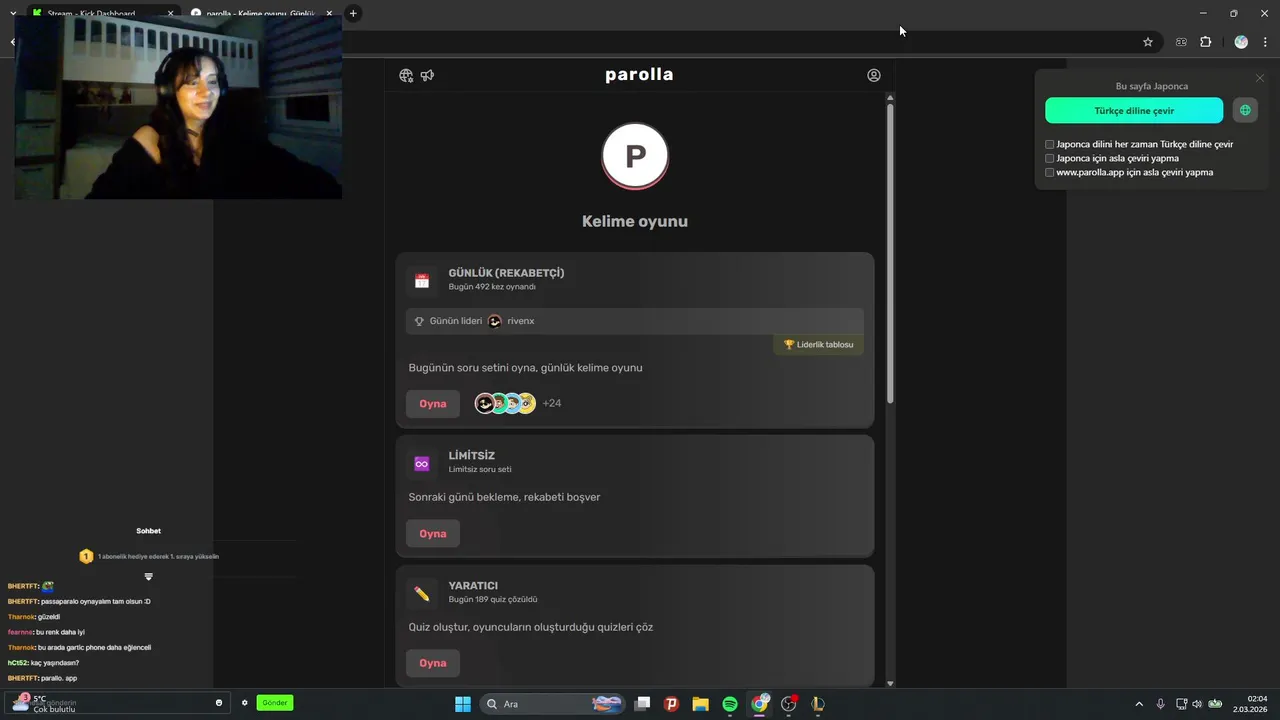This screenshot has width=1280, height=720.
Task: Open the red P app on the taskbar
Action: [671, 704]
